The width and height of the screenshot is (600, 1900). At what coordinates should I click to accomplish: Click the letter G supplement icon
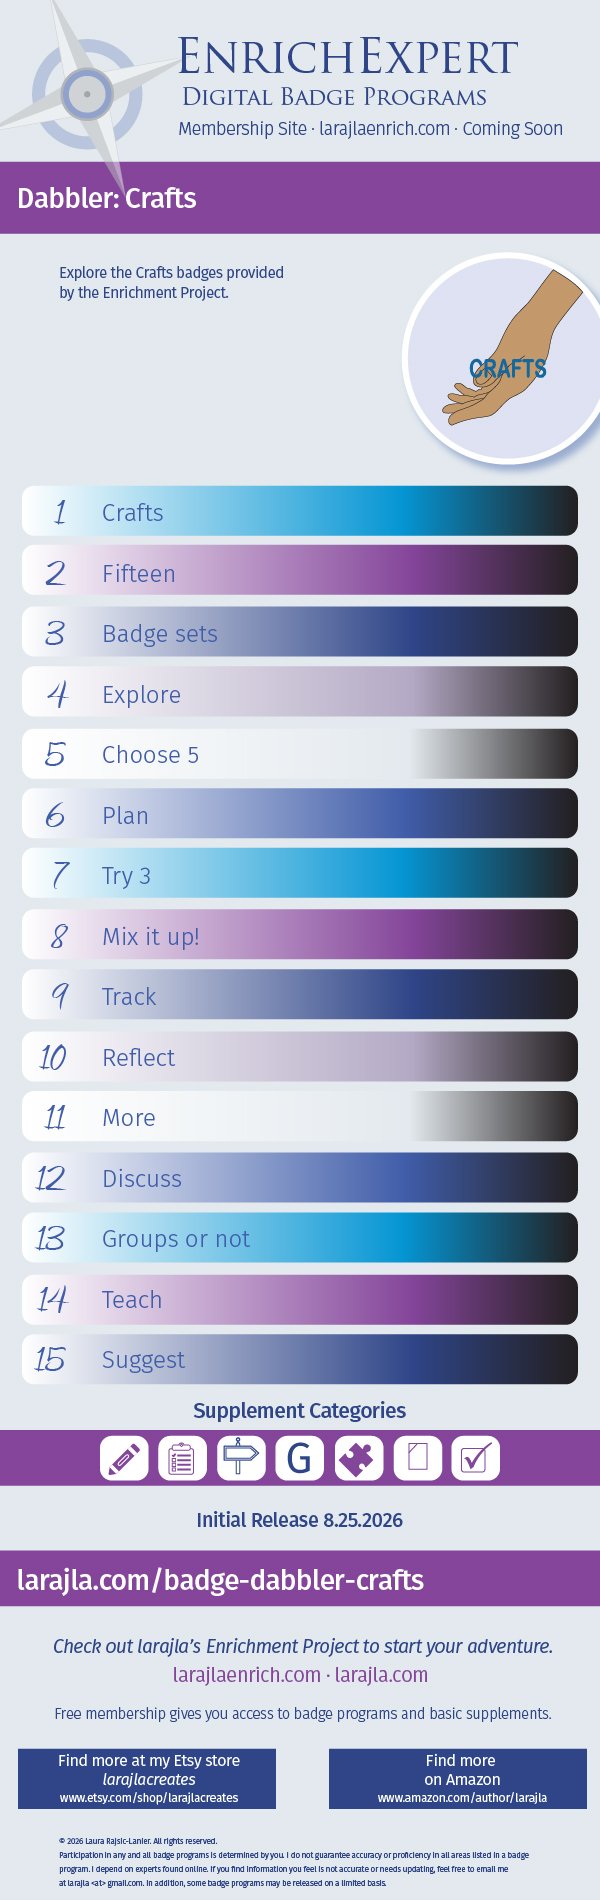(x=300, y=1458)
